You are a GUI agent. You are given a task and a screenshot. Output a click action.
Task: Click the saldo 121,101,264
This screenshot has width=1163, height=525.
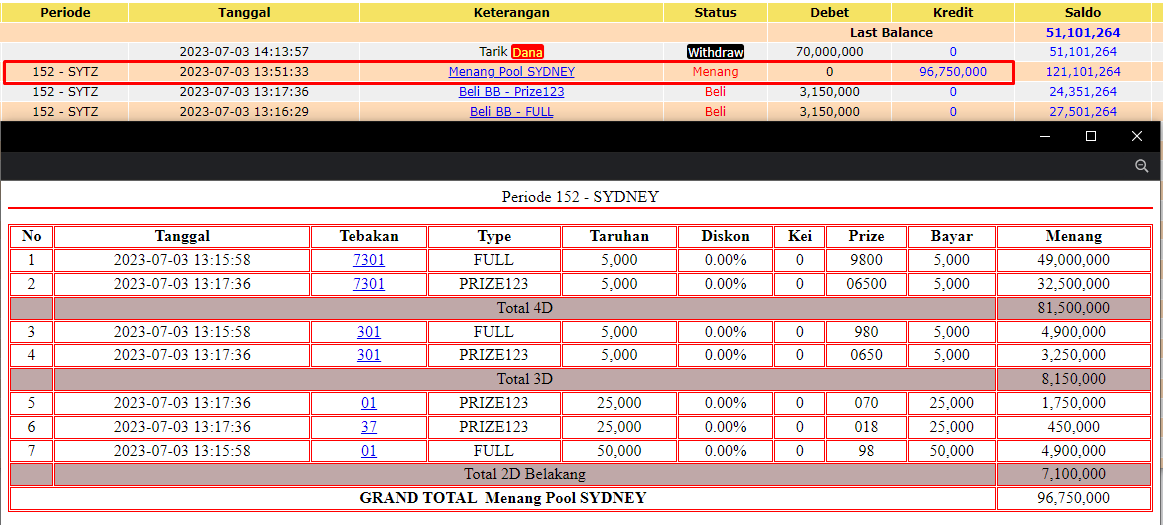[x=1083, y=72]
